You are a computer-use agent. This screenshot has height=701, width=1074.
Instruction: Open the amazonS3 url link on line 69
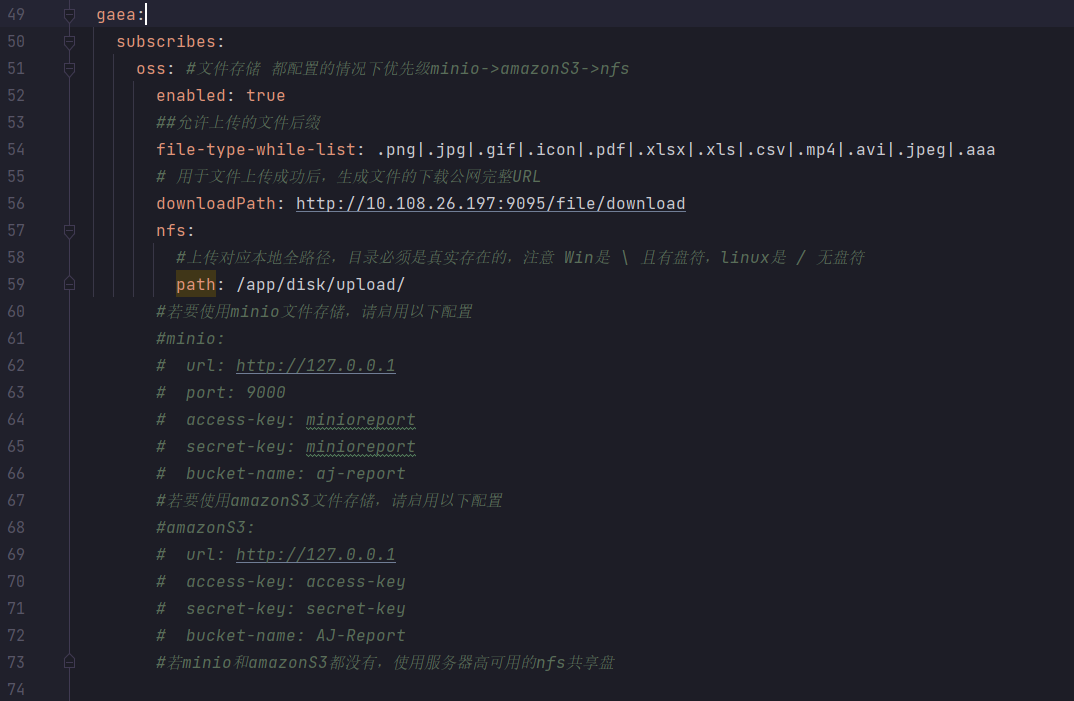coord(315,555)
